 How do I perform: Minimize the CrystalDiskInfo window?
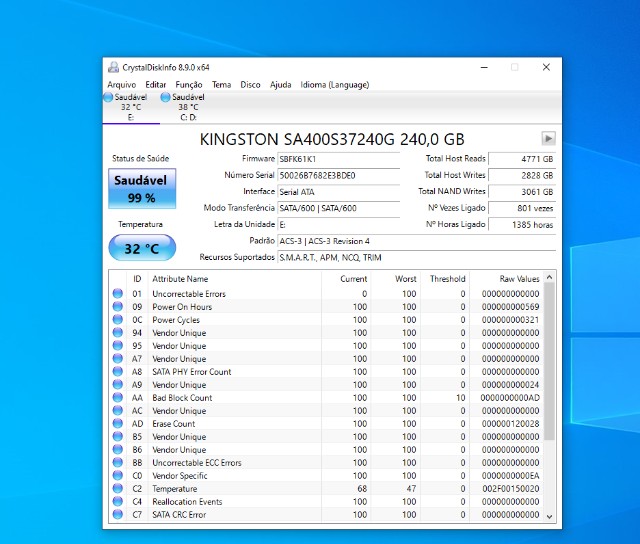tap(484, 67)
